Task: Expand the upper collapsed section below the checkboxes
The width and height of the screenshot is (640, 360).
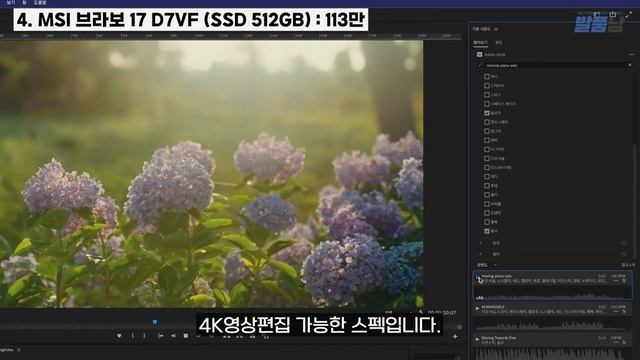Action: (480, 243)
